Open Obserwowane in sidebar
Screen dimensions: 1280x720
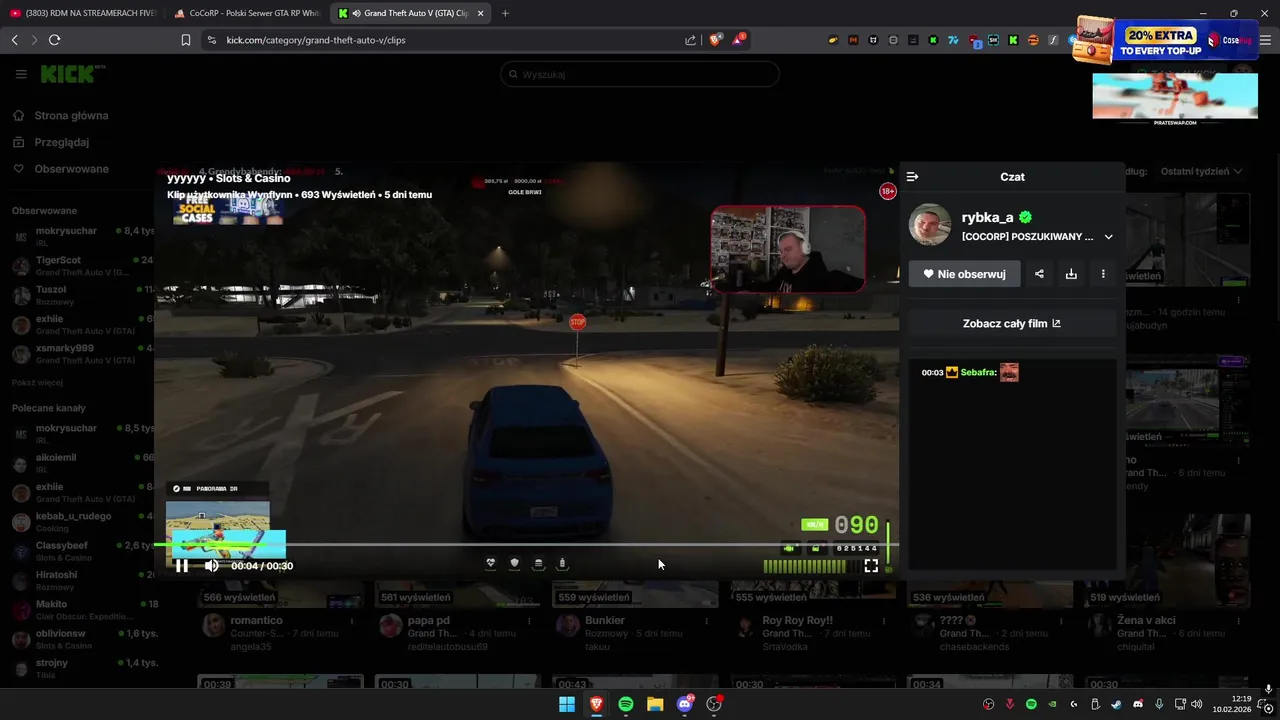pyautogui.click(x=71, y=169)
